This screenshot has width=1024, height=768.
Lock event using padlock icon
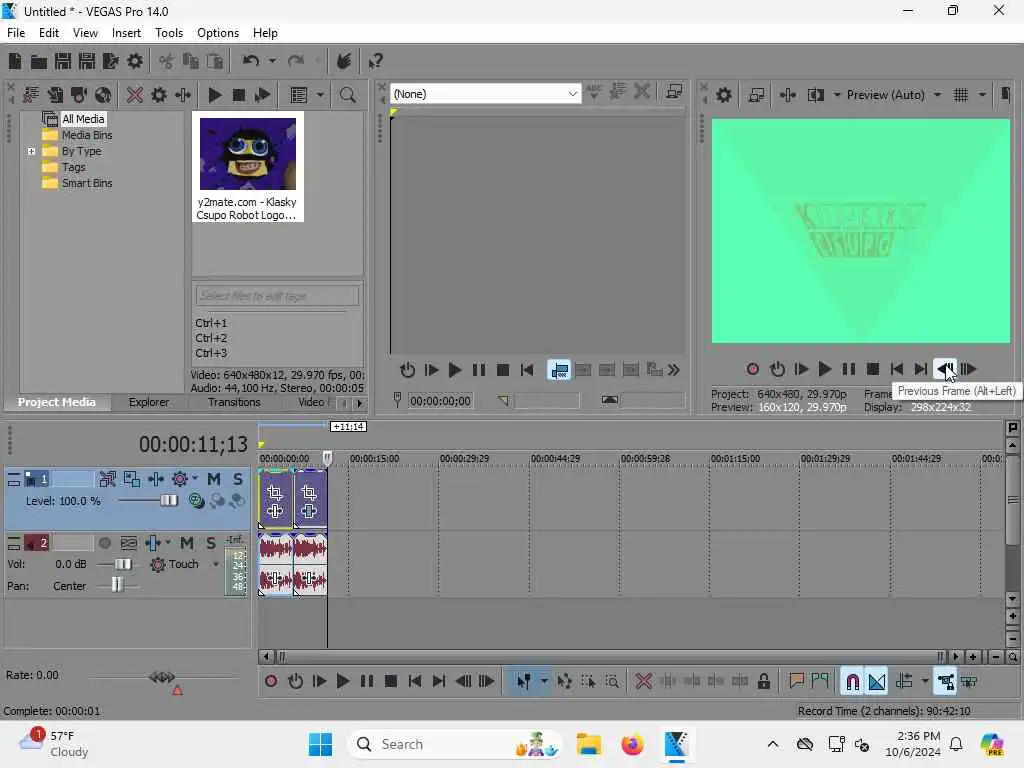(763, 681)
